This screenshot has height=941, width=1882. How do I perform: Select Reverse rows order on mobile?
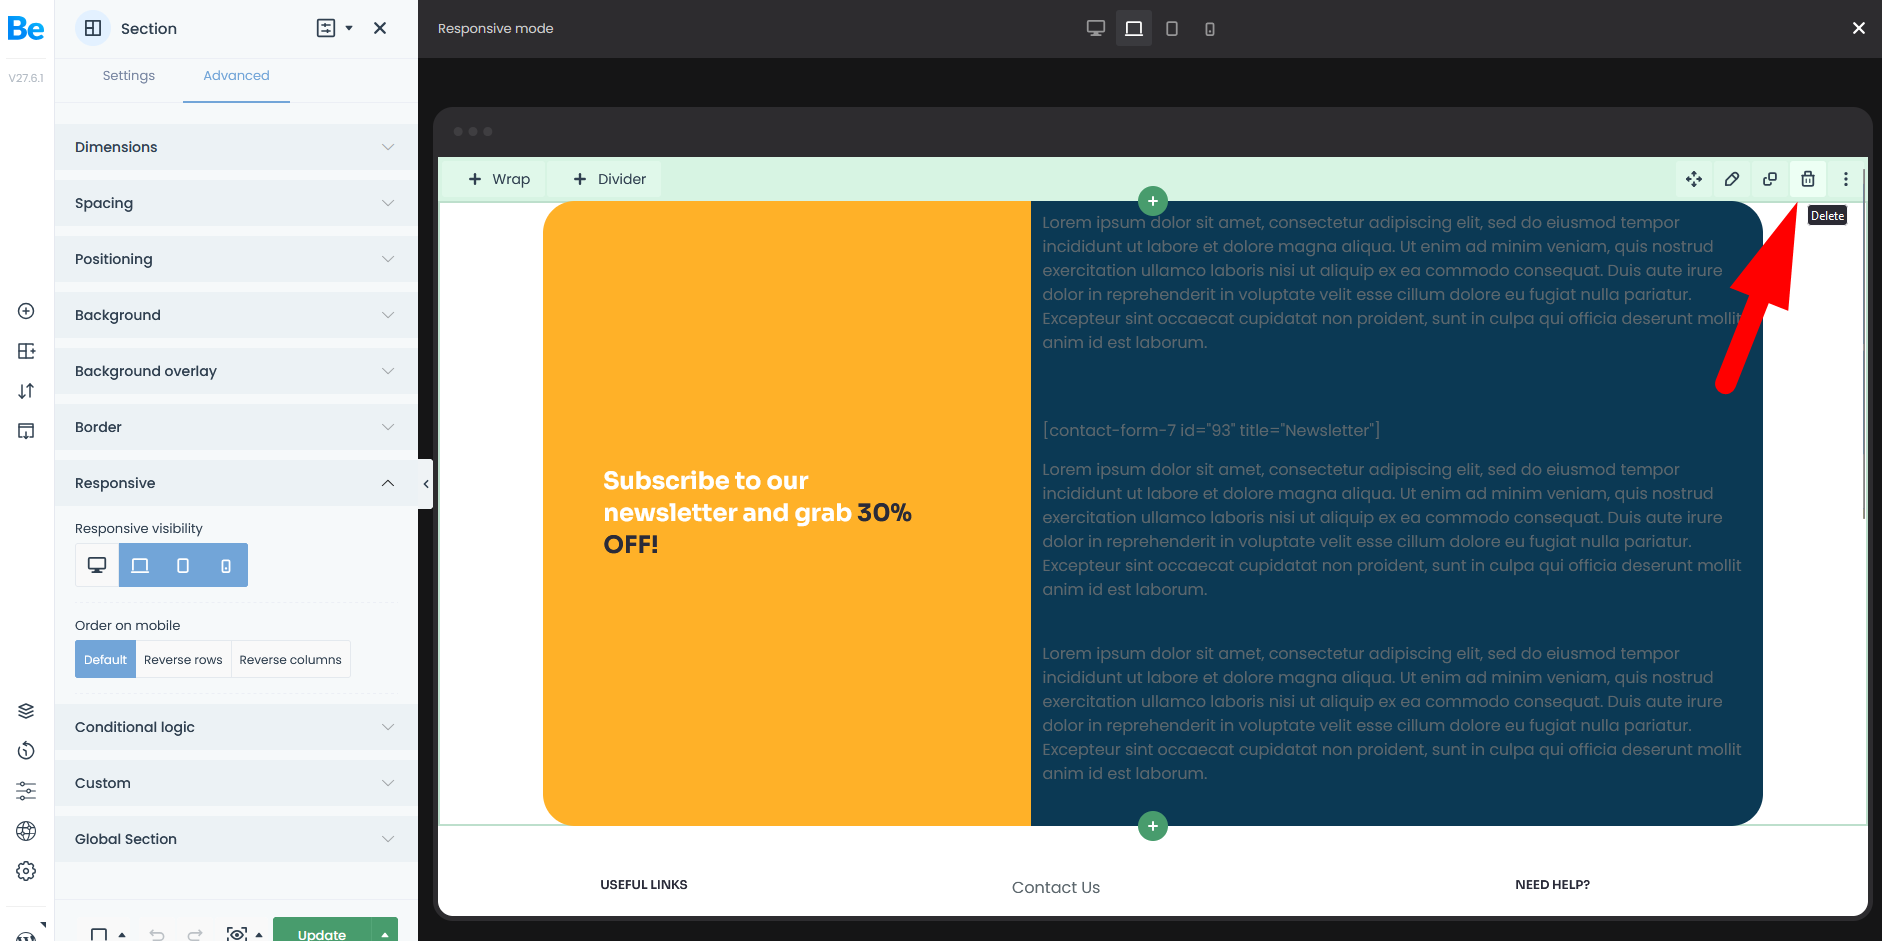click(x=183, y=660)
